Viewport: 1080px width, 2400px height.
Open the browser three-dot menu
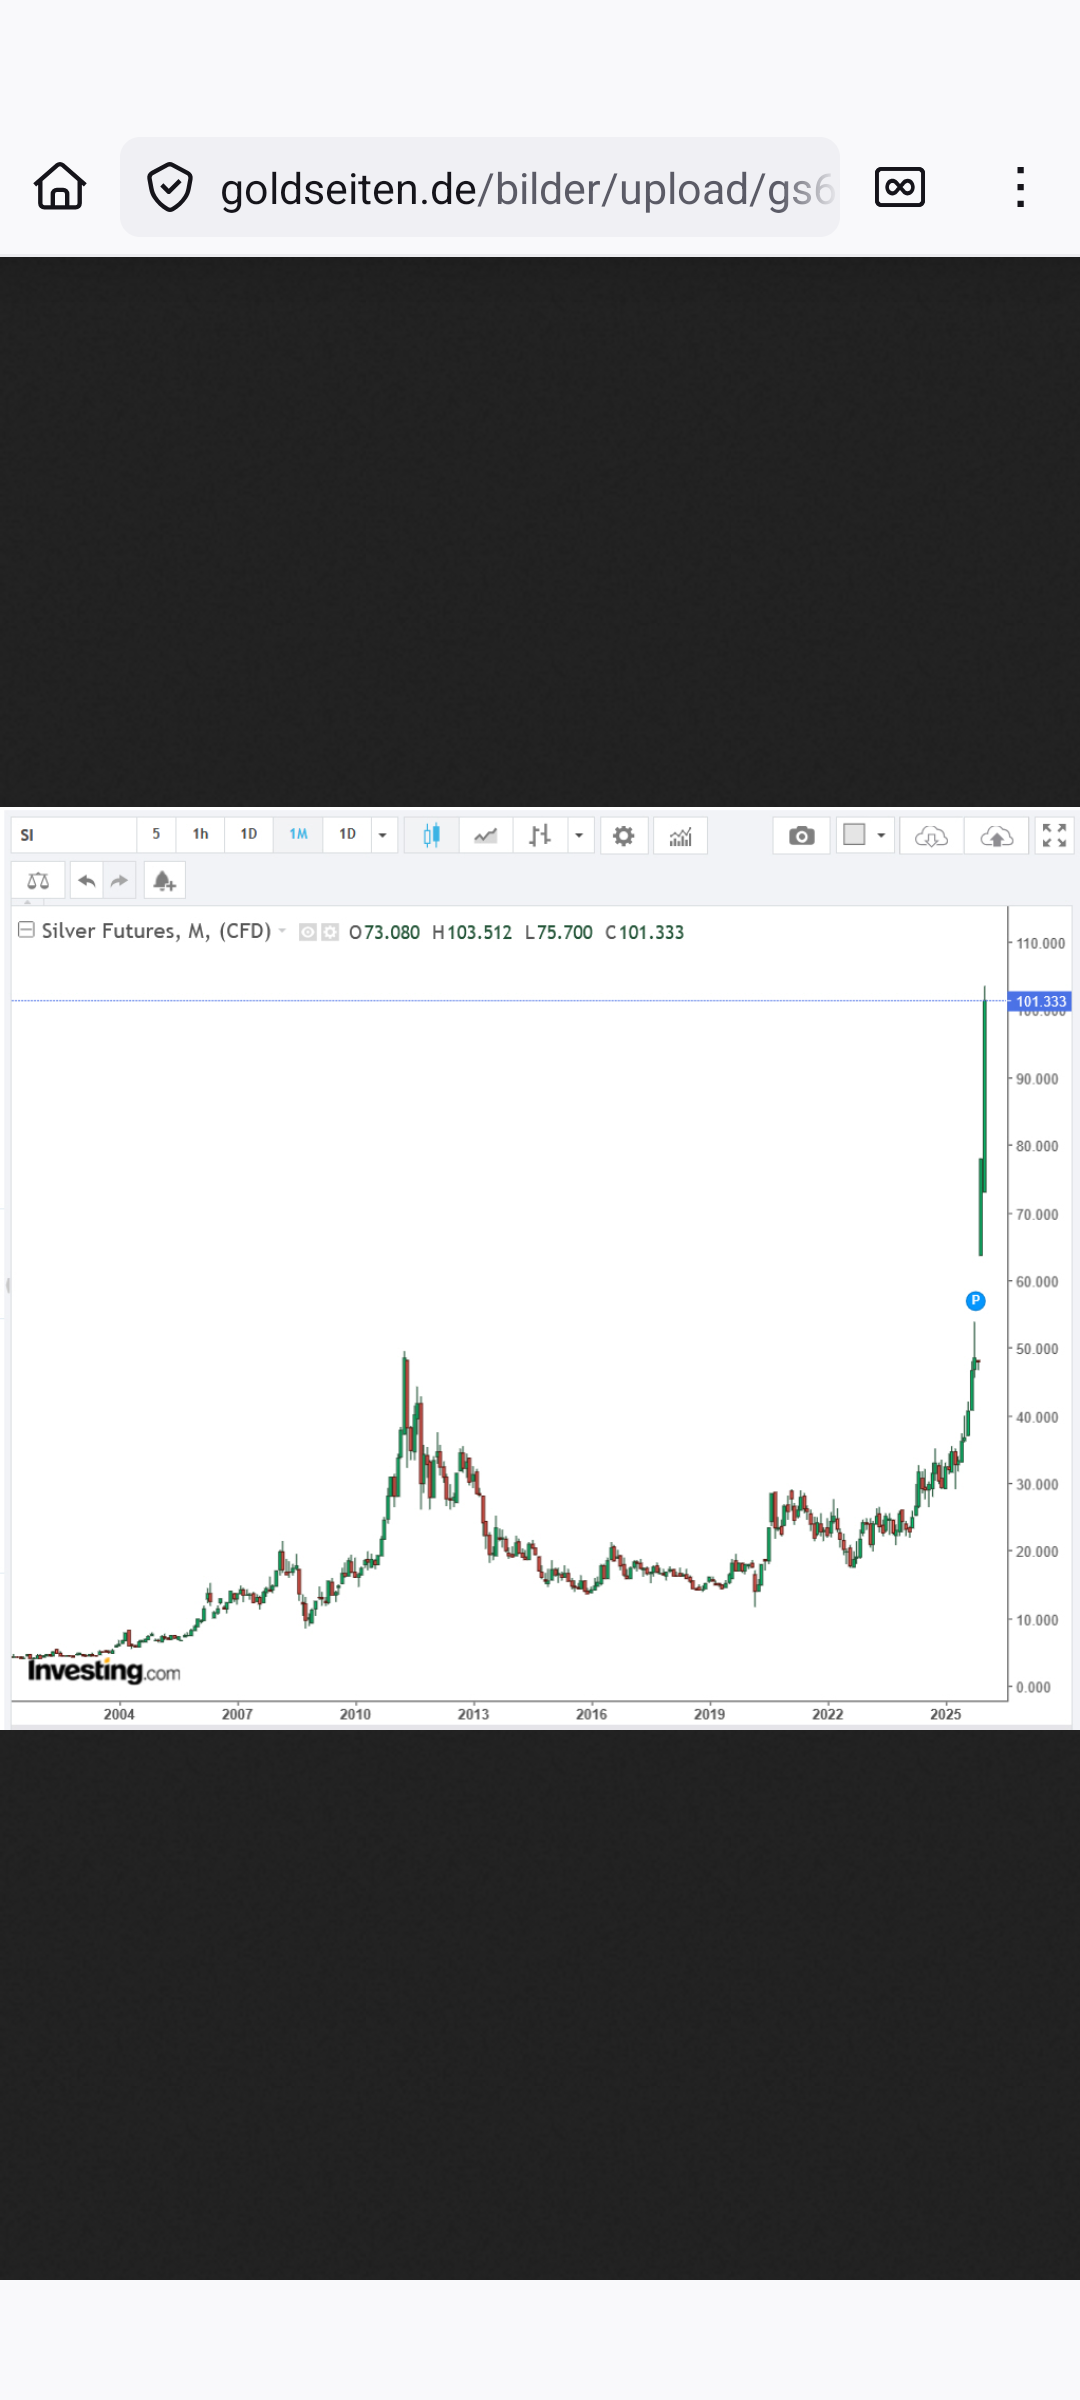(x=1019, y=187)
